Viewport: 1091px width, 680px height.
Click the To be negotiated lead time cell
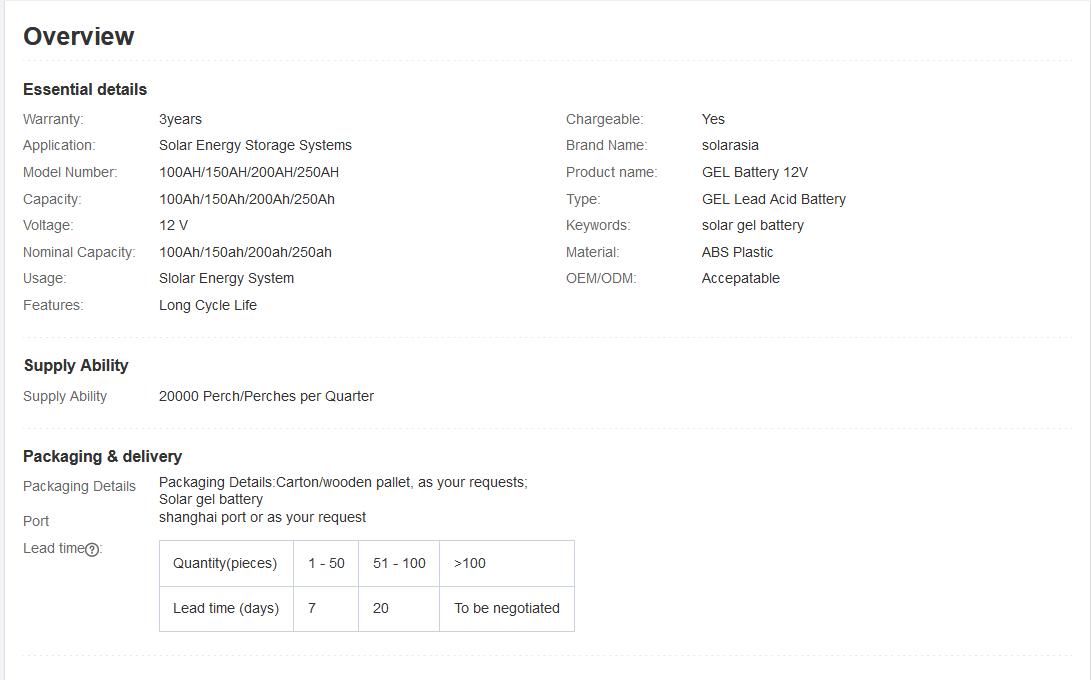point(507,608)
